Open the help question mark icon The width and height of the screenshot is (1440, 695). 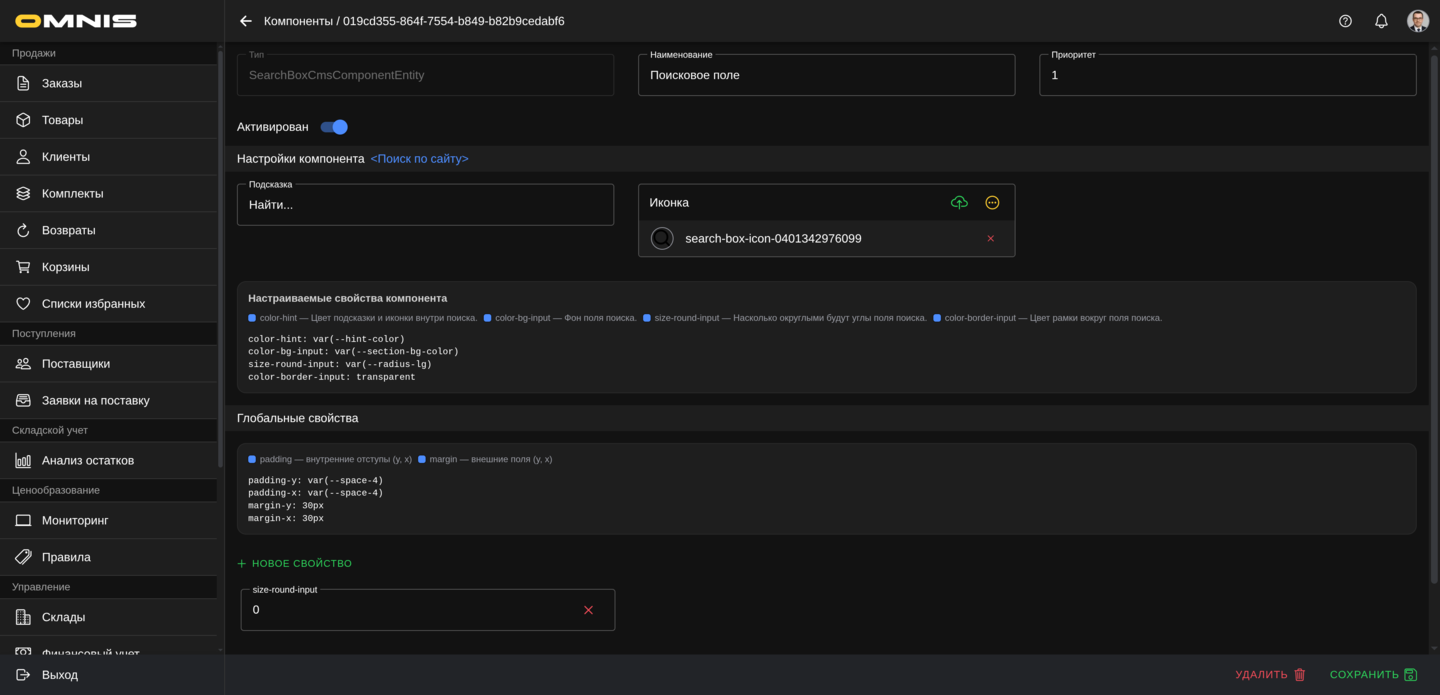1345,21
